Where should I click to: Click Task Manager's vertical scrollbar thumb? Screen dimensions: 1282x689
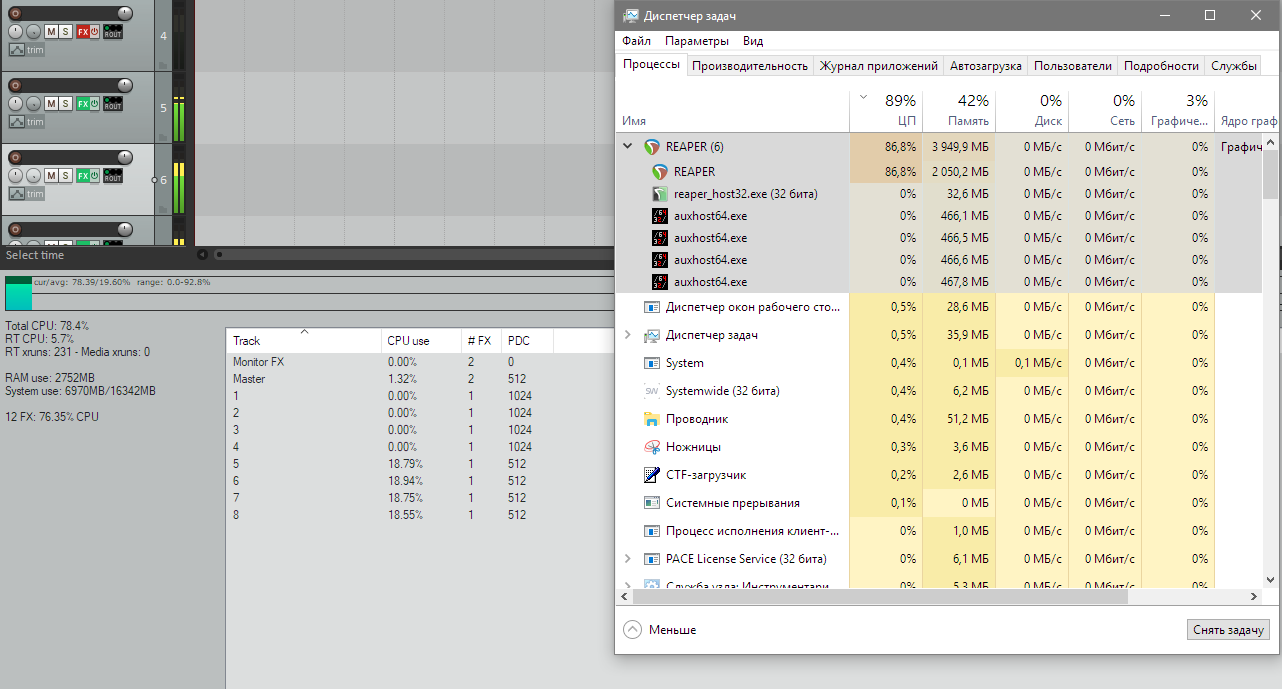click(1270, 172)
